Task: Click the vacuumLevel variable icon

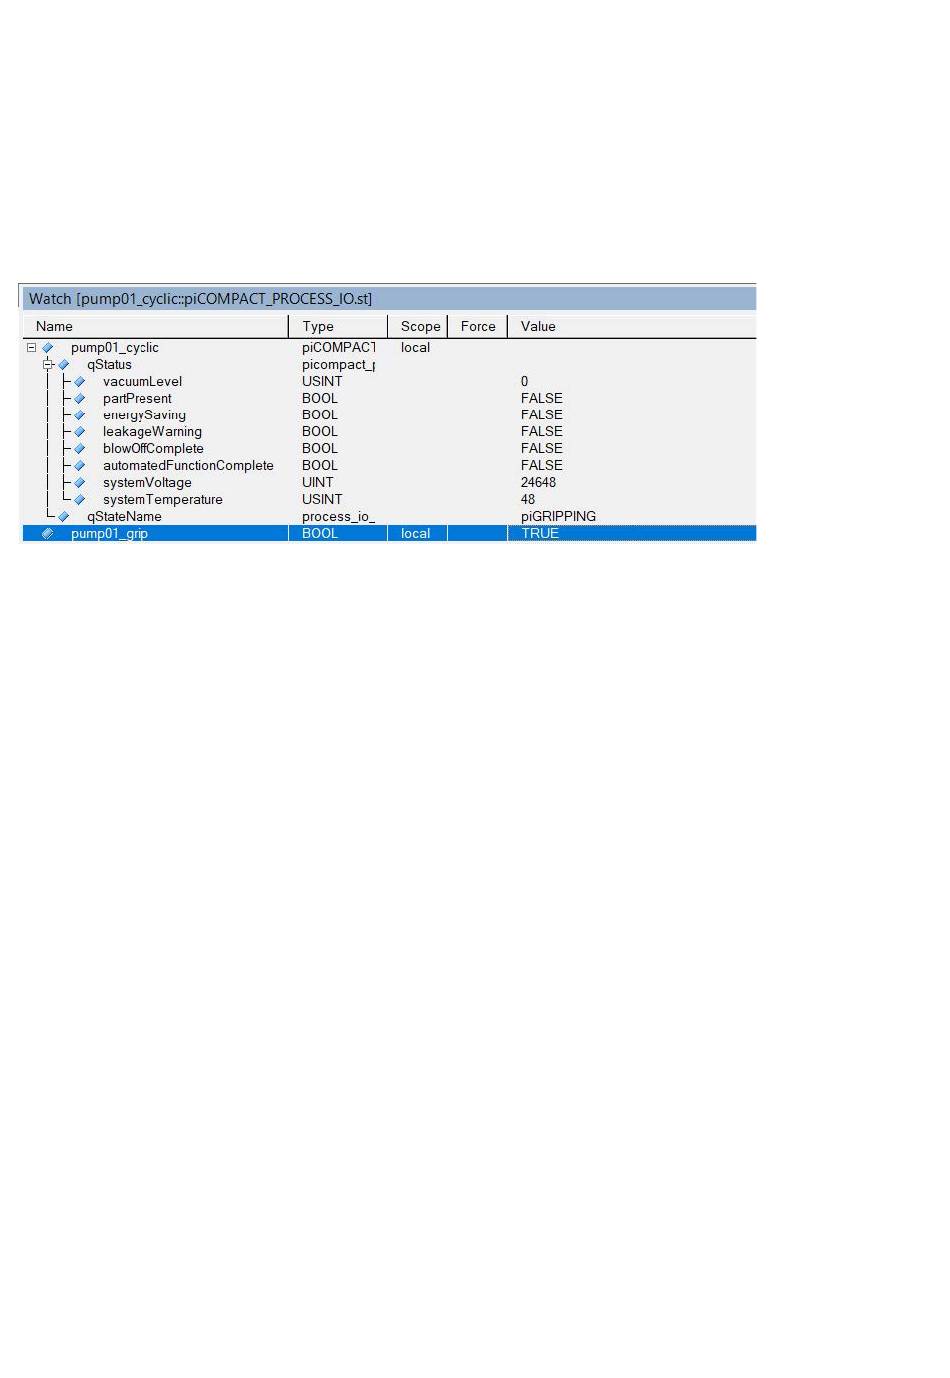Action: pyautogui.click(x=79, y=382)
